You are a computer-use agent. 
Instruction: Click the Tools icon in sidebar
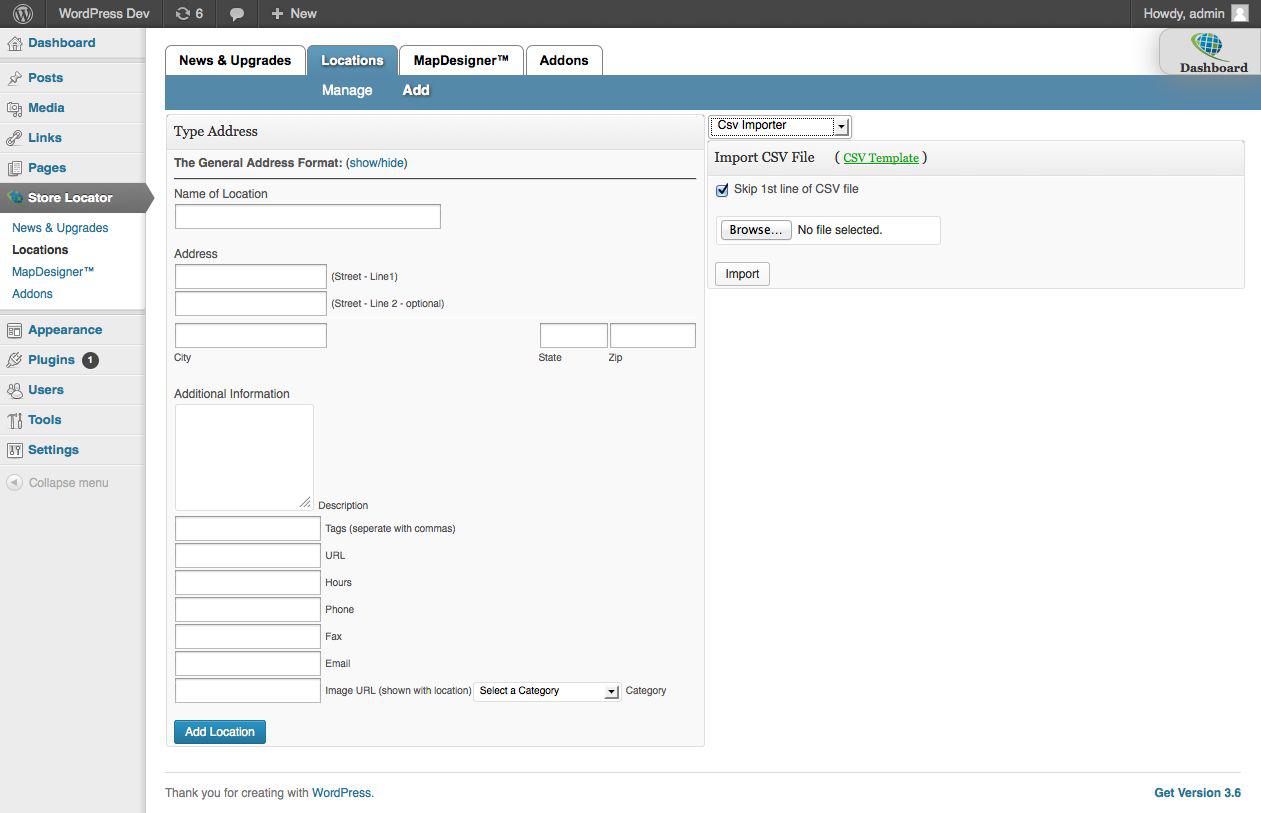pos(14,420)
